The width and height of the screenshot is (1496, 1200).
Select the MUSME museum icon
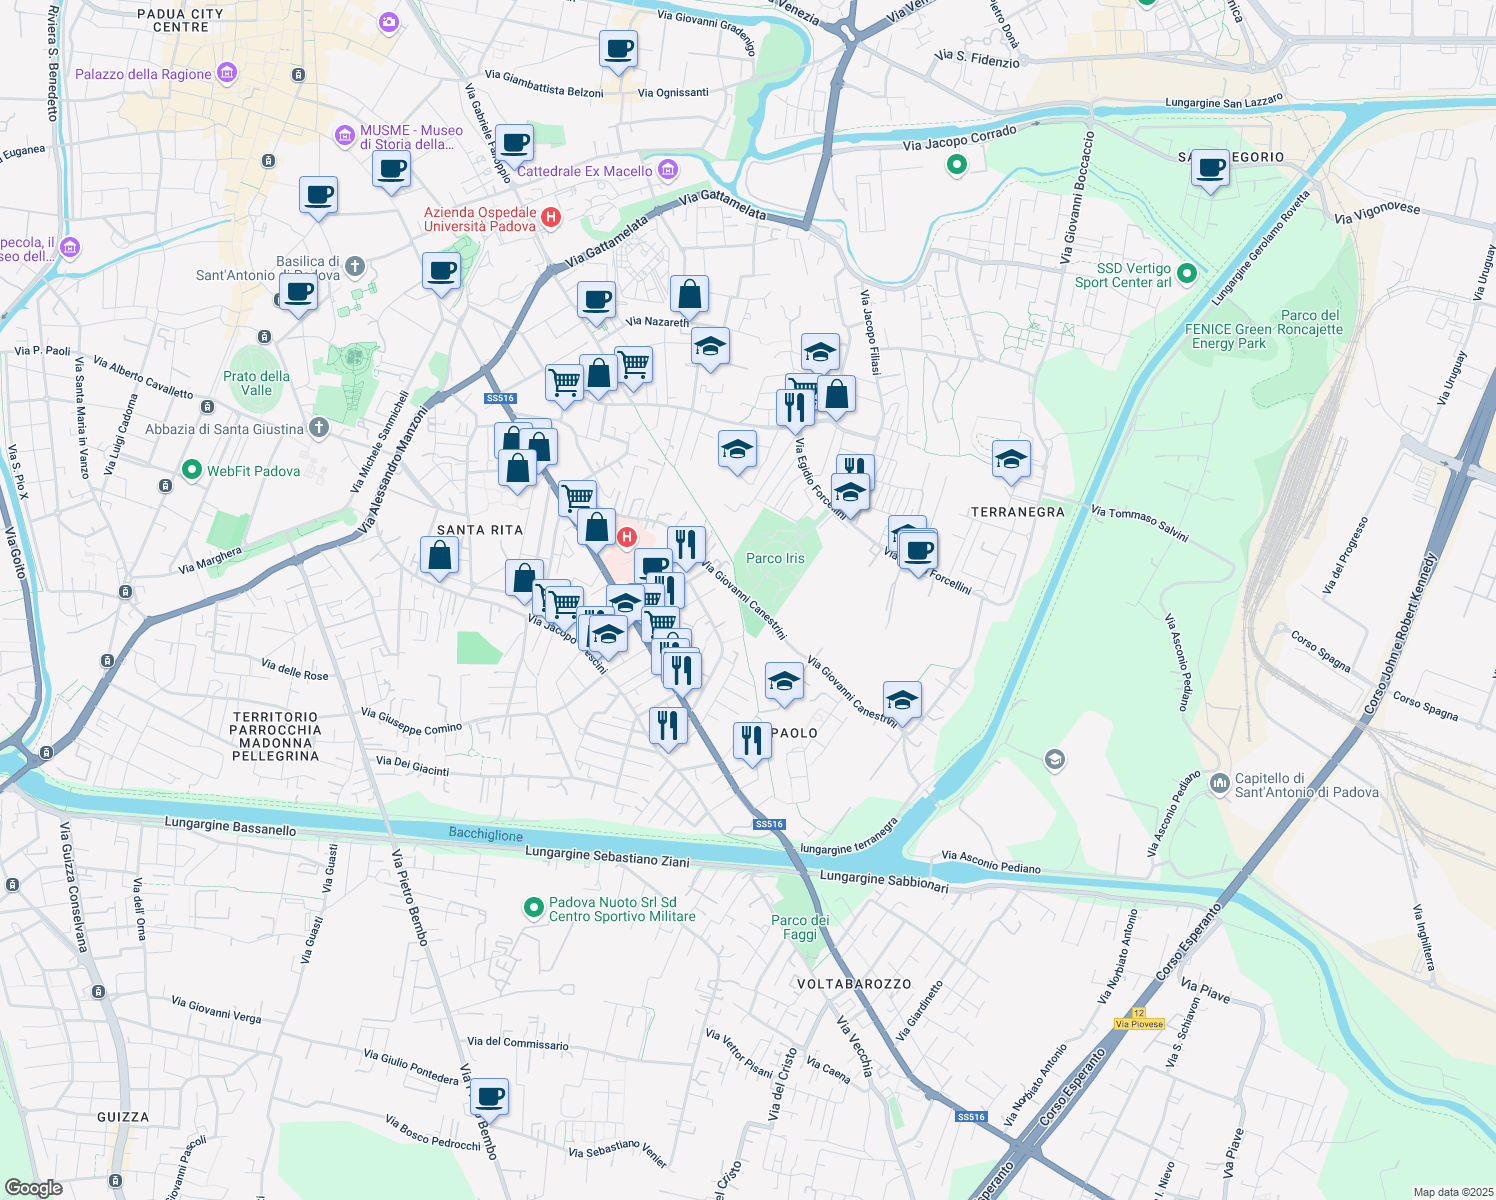pos(345,135)
